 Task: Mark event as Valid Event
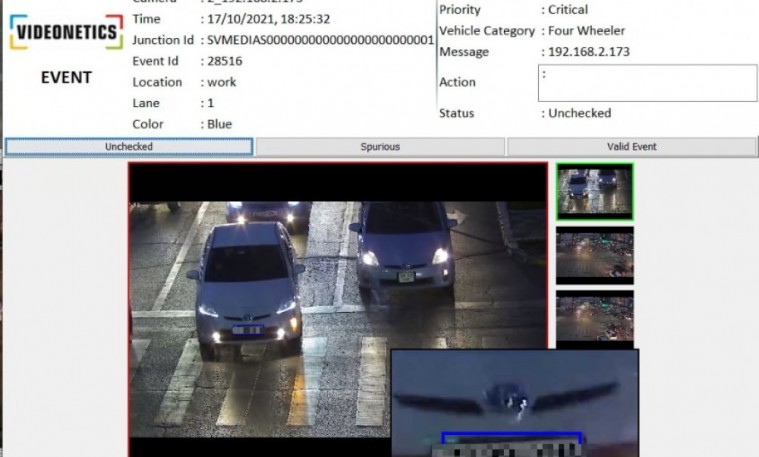point(632,147)
